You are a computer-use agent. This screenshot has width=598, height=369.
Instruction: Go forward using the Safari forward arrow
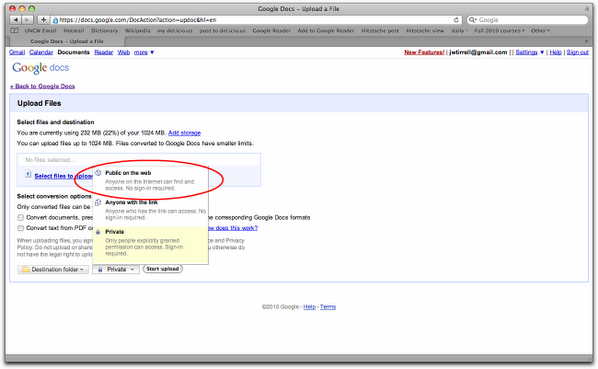pyautogui.click(x=27, y=19)
